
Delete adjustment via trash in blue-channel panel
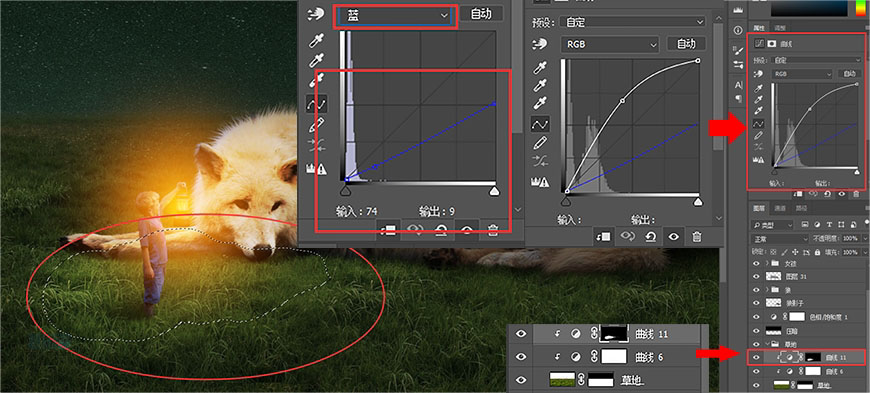pos(493,230)
